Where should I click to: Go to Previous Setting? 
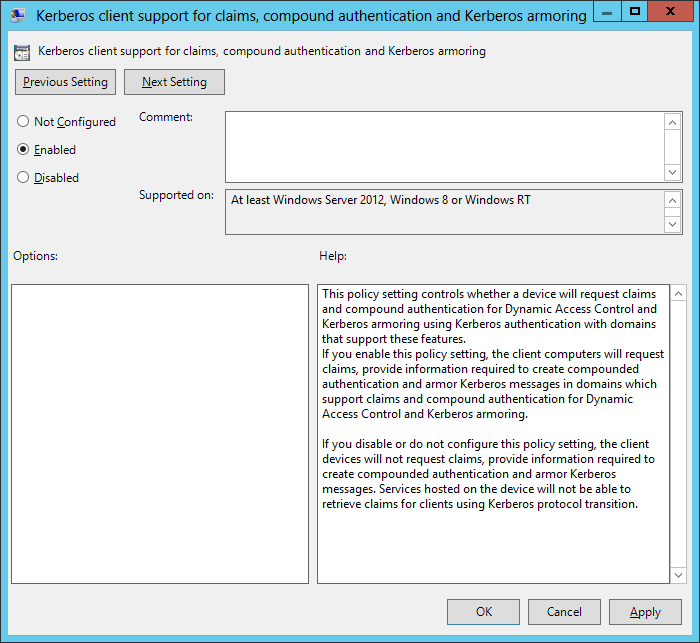point(66,82)
